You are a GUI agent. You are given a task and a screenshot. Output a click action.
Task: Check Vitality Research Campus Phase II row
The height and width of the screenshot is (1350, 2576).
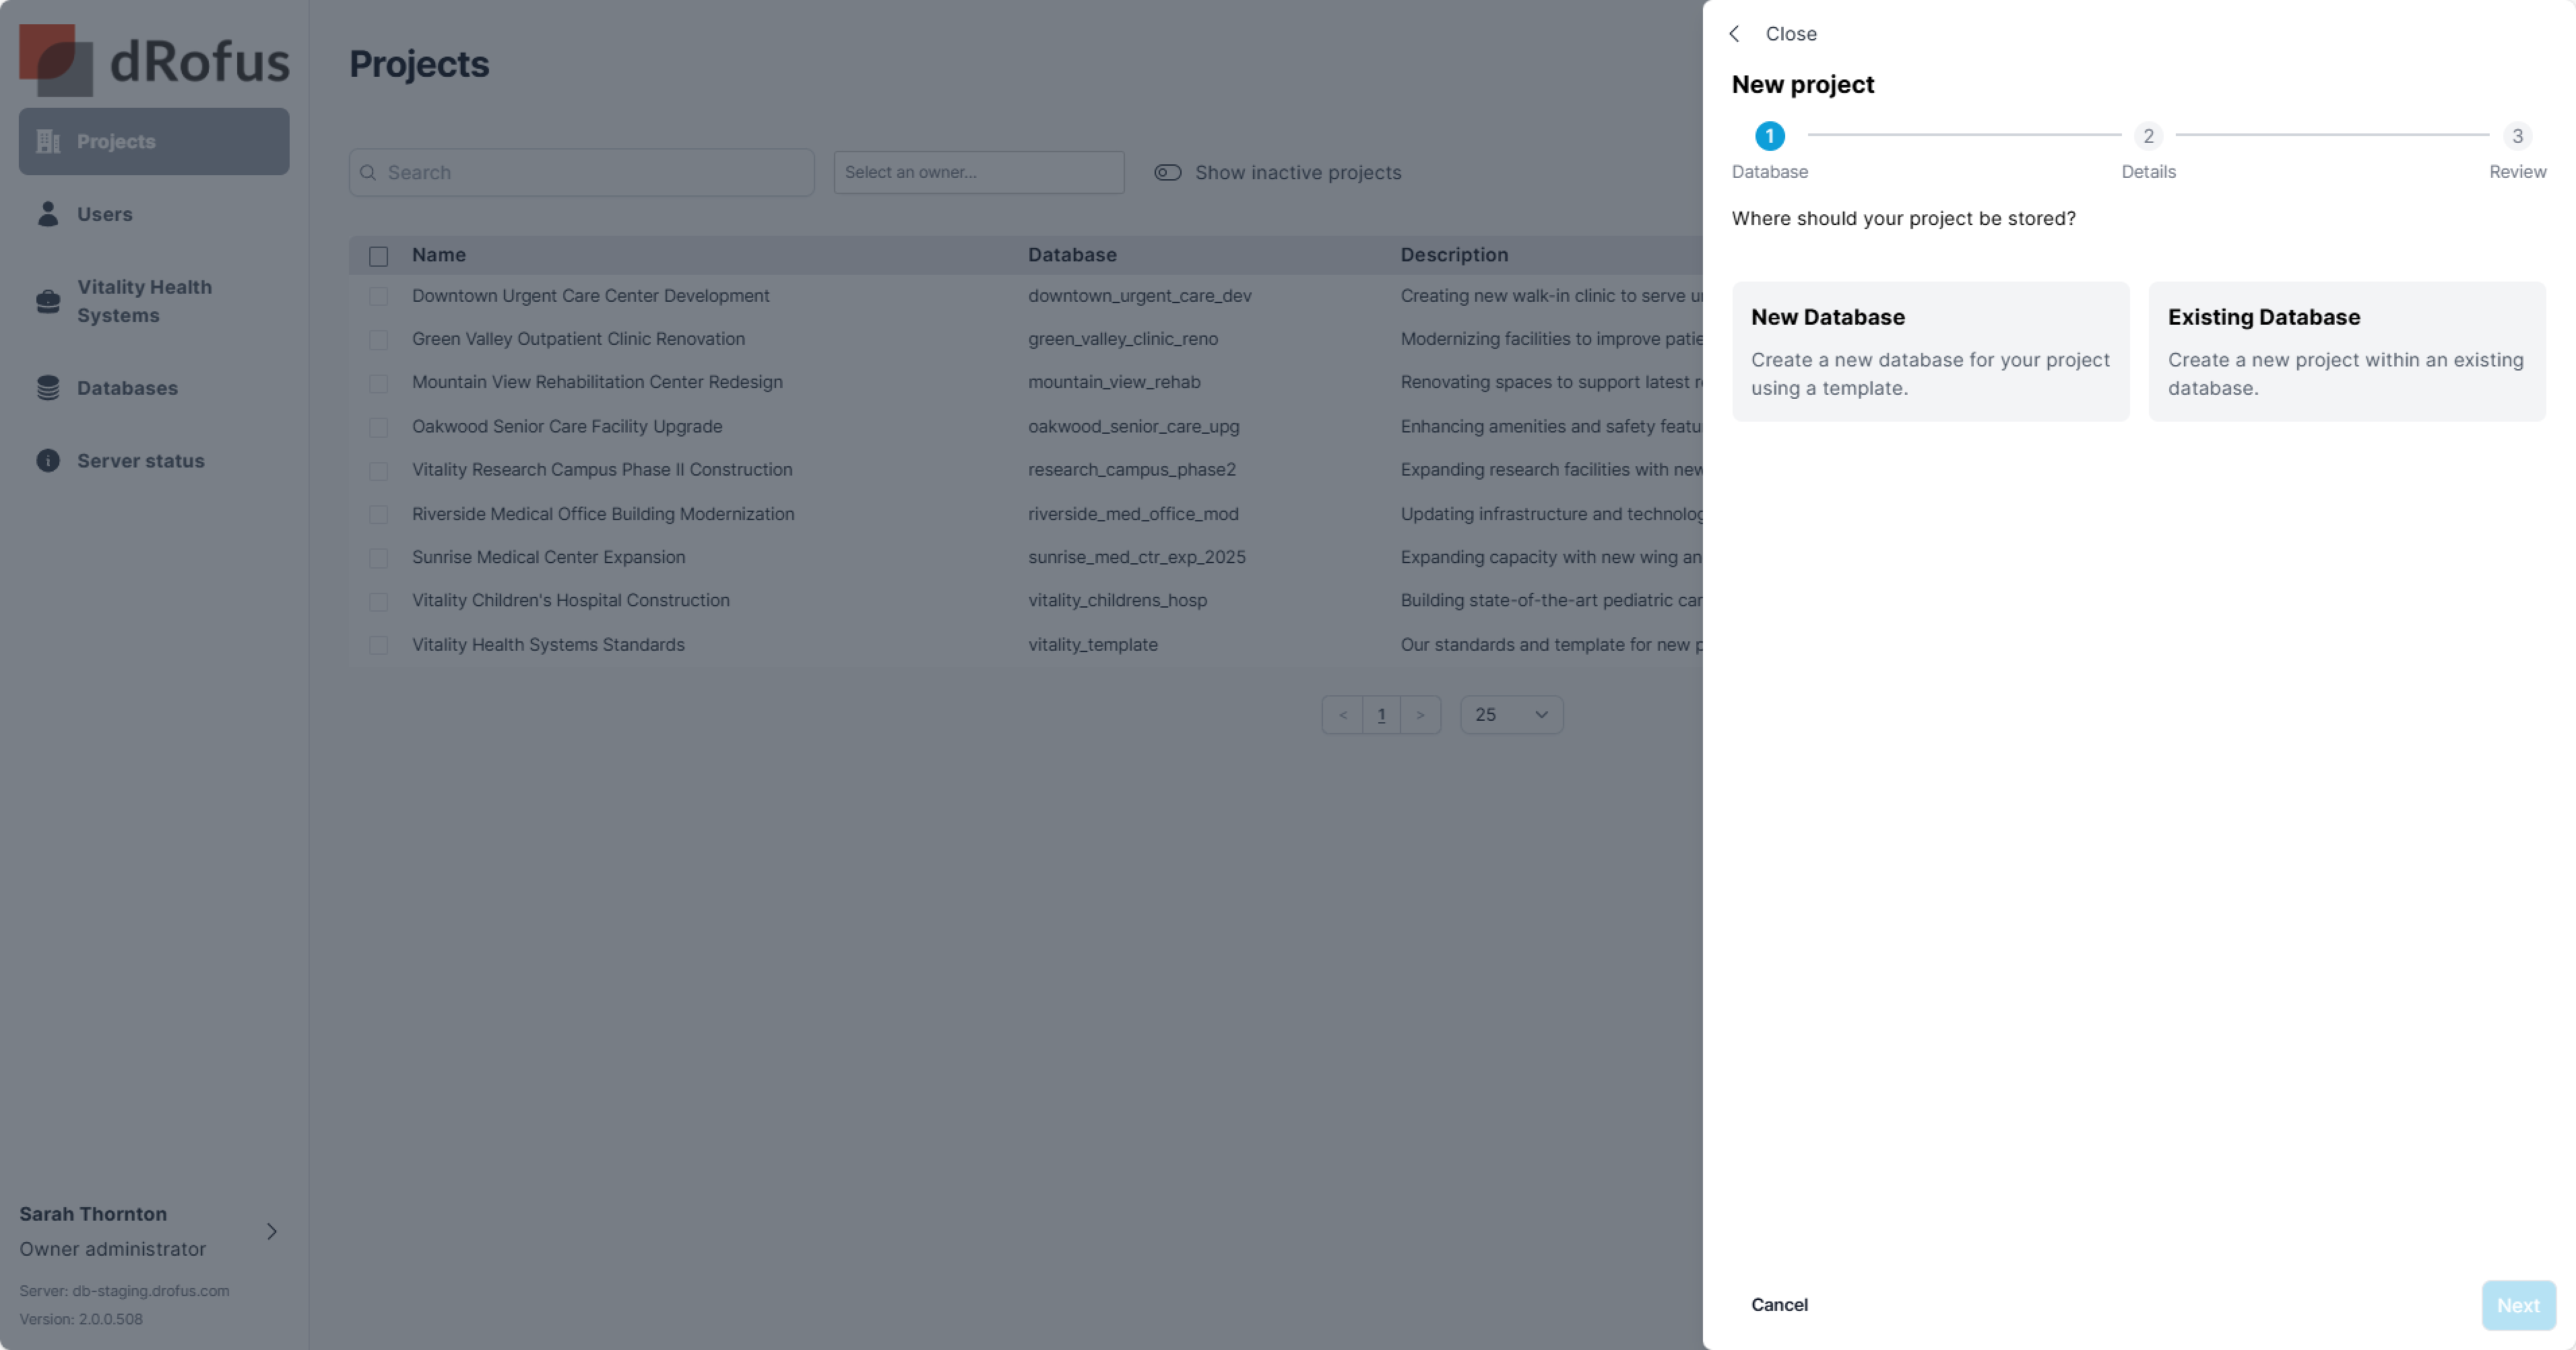click(x=378, y=470)
